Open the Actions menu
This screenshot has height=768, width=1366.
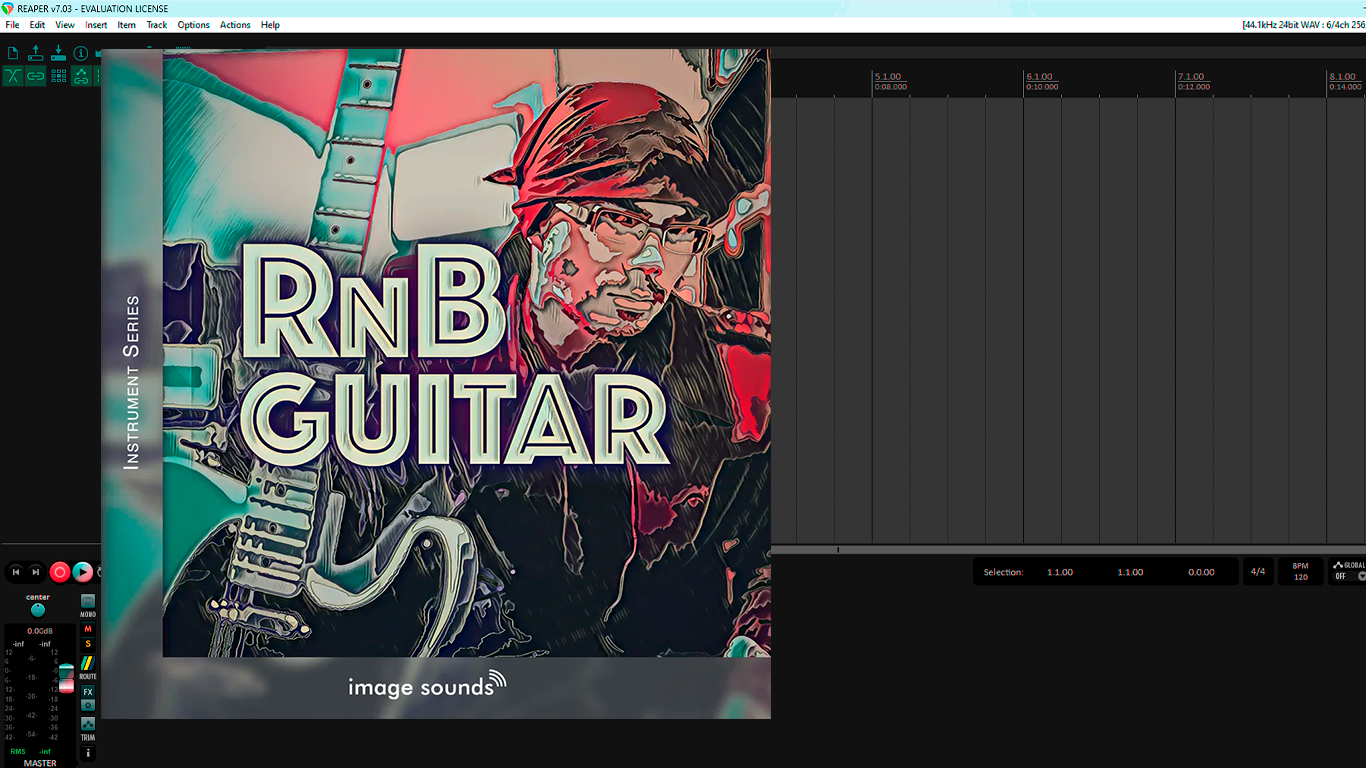point(235,25)
